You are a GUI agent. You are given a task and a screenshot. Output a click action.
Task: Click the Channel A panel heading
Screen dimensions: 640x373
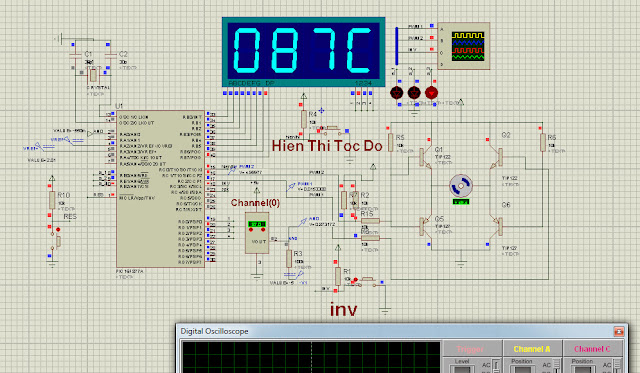[532, 349]
